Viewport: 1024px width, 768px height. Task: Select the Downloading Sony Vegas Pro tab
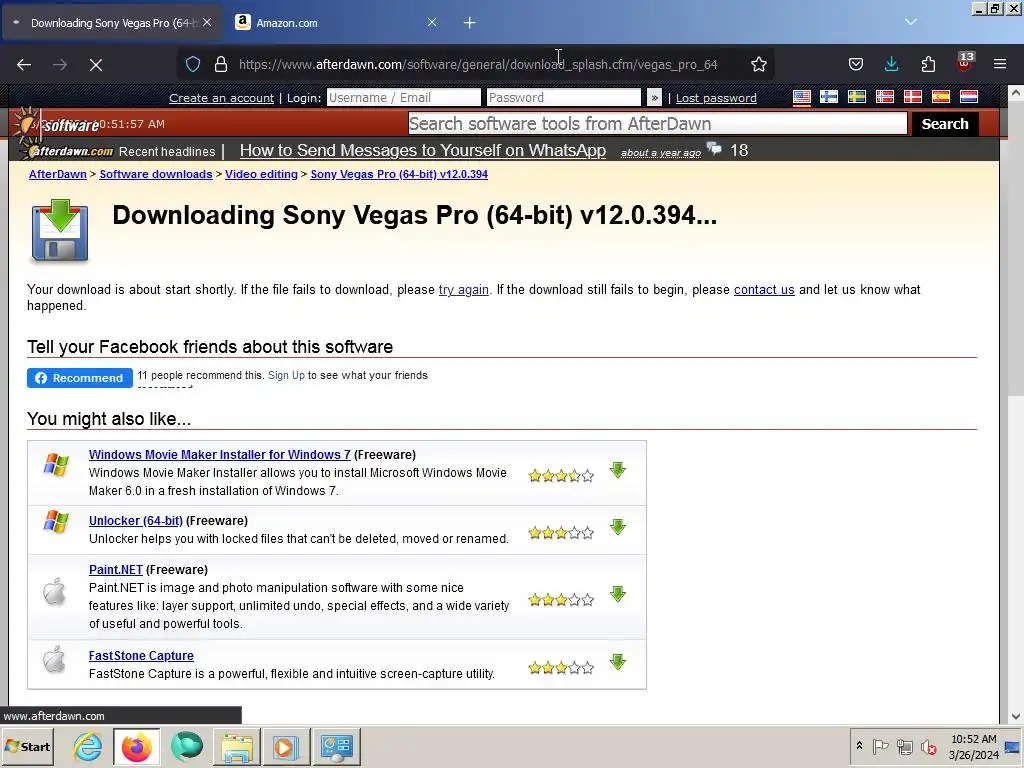pyautogui.click(x=112, y=22)
